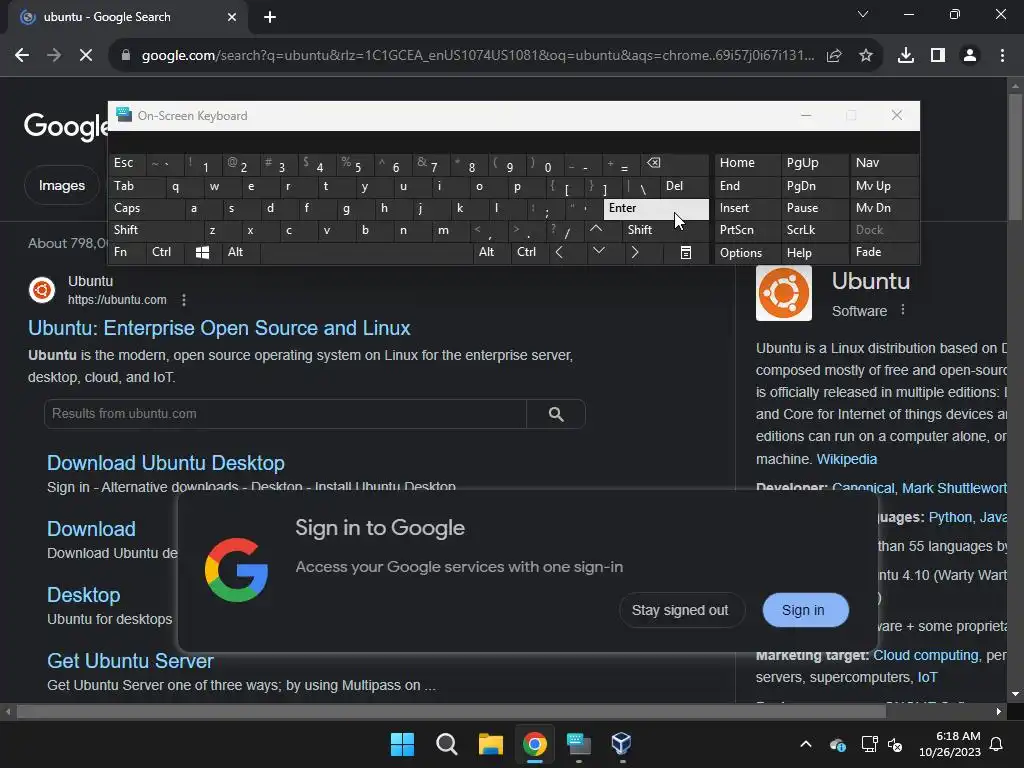
Task: Open the VirtualBox taskbar icon
Action: click(x=622, y=744)
